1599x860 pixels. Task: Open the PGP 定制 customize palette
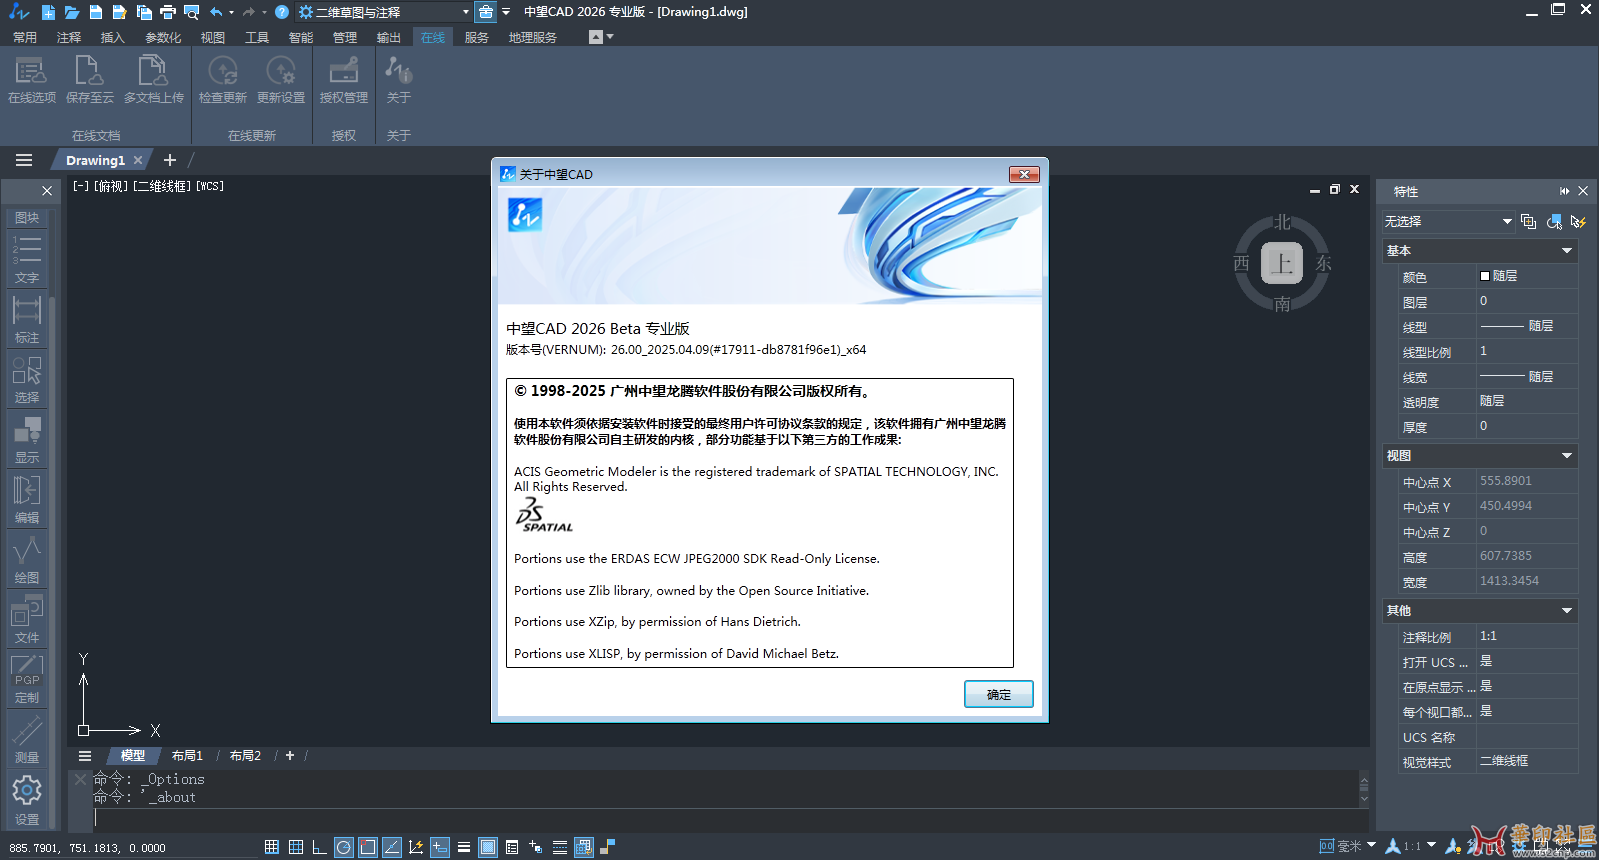click(x=27, y=679)
